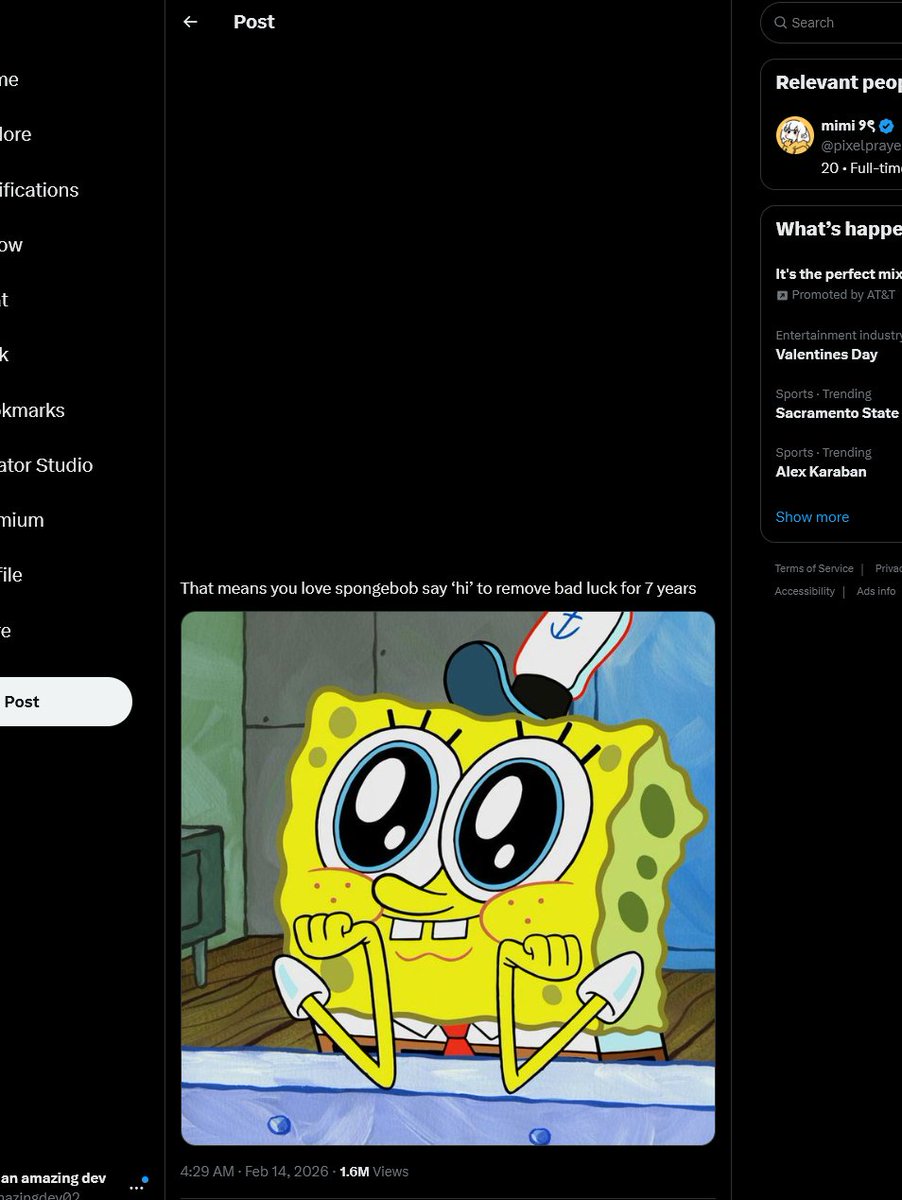Open Notifications from the left sidebar
The image size is (902, 1200).
(39, 190)
